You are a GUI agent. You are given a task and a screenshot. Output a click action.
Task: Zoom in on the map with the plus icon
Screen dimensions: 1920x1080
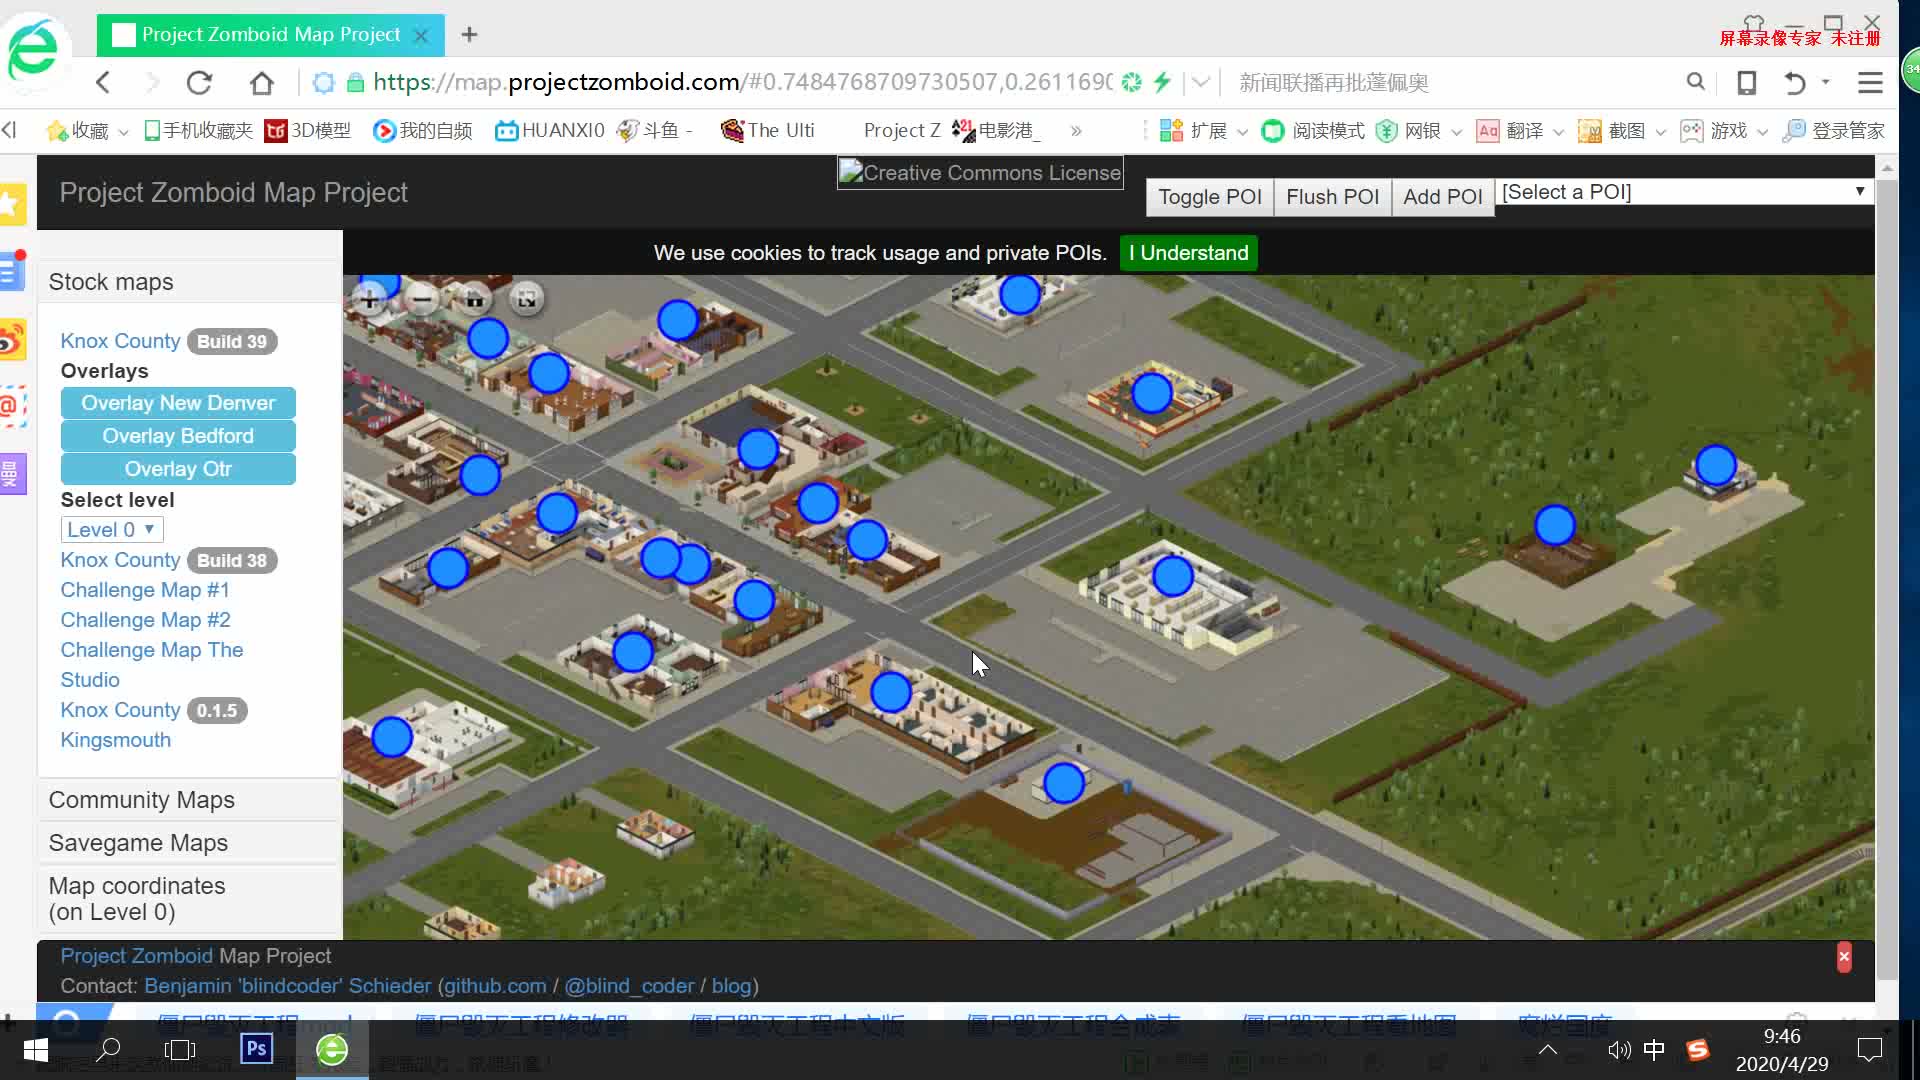369,298
